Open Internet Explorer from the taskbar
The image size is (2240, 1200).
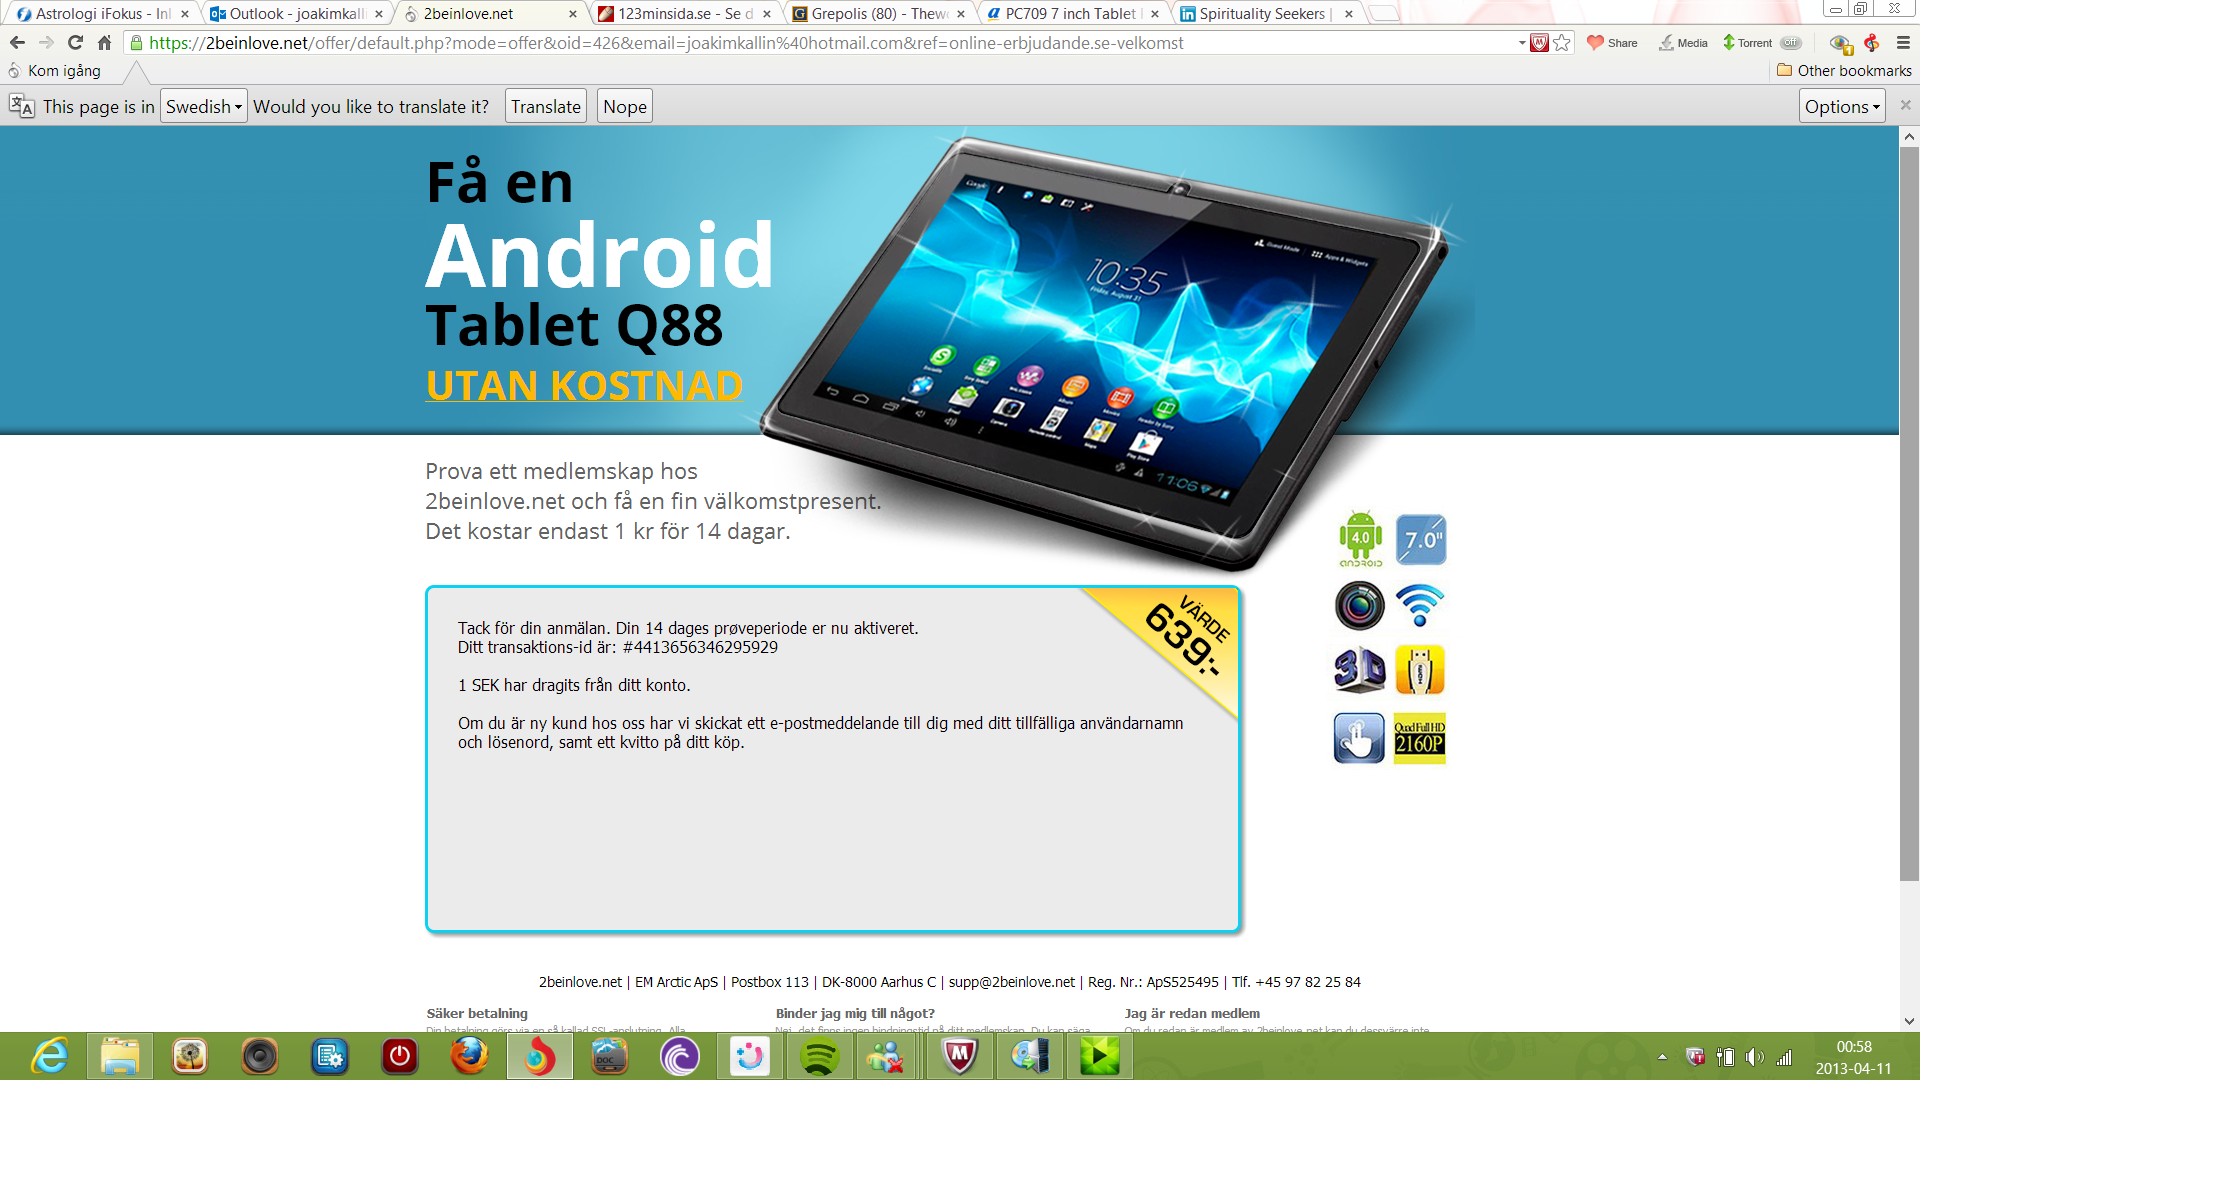tap(49, 1056)
